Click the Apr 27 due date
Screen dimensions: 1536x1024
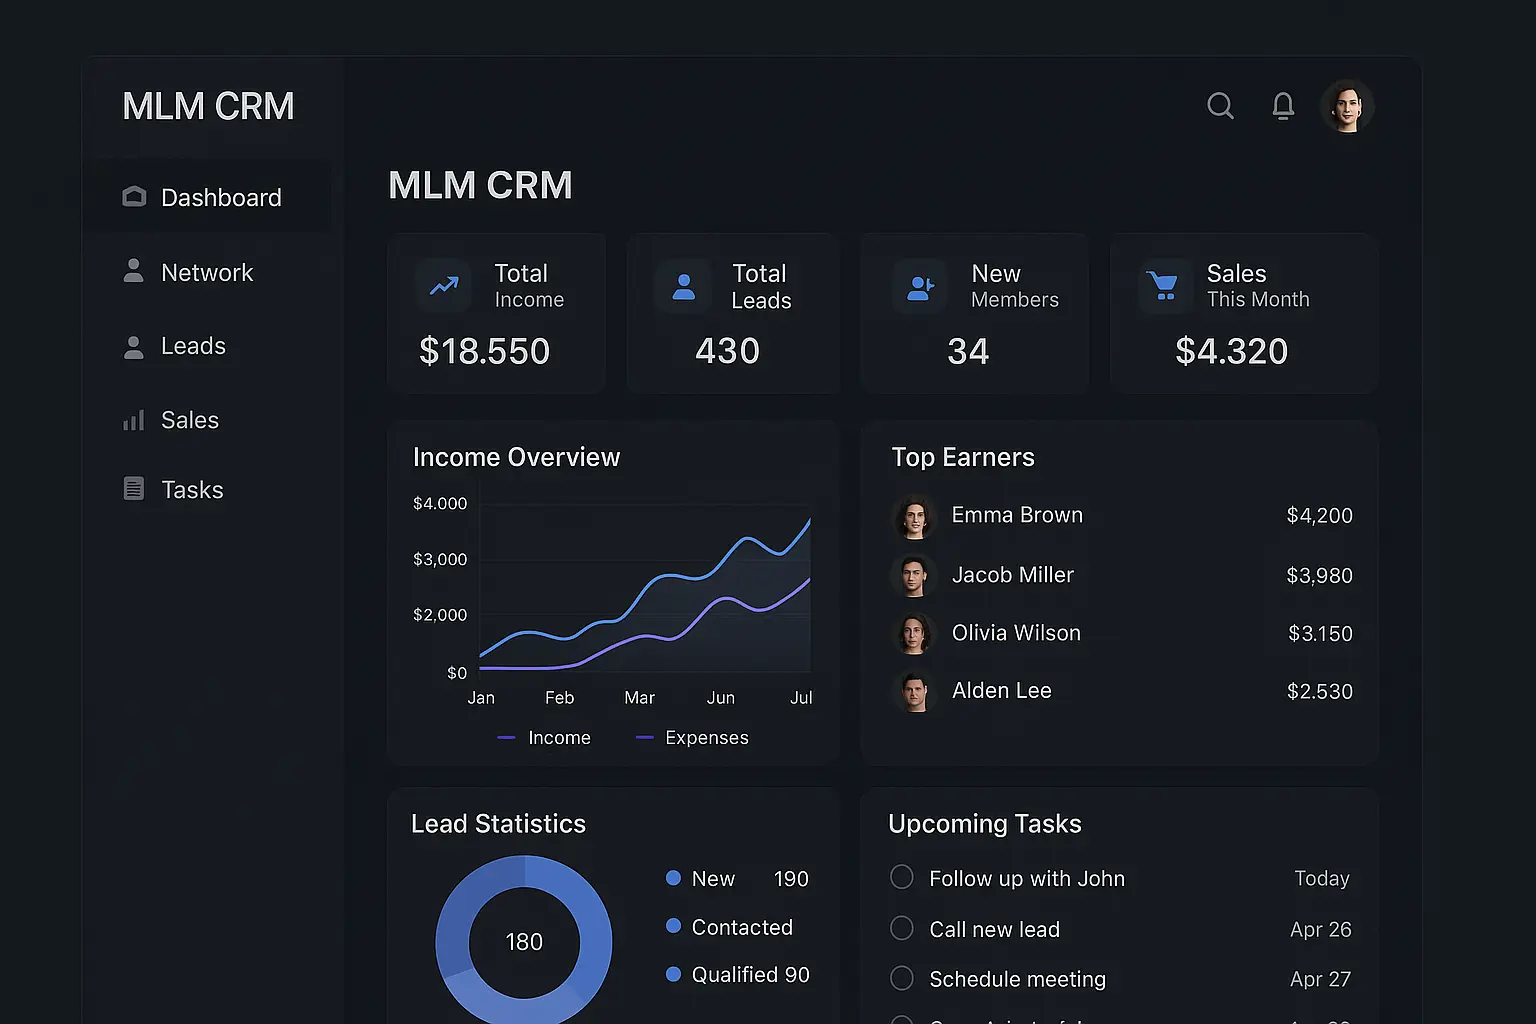coord(1321,980)
